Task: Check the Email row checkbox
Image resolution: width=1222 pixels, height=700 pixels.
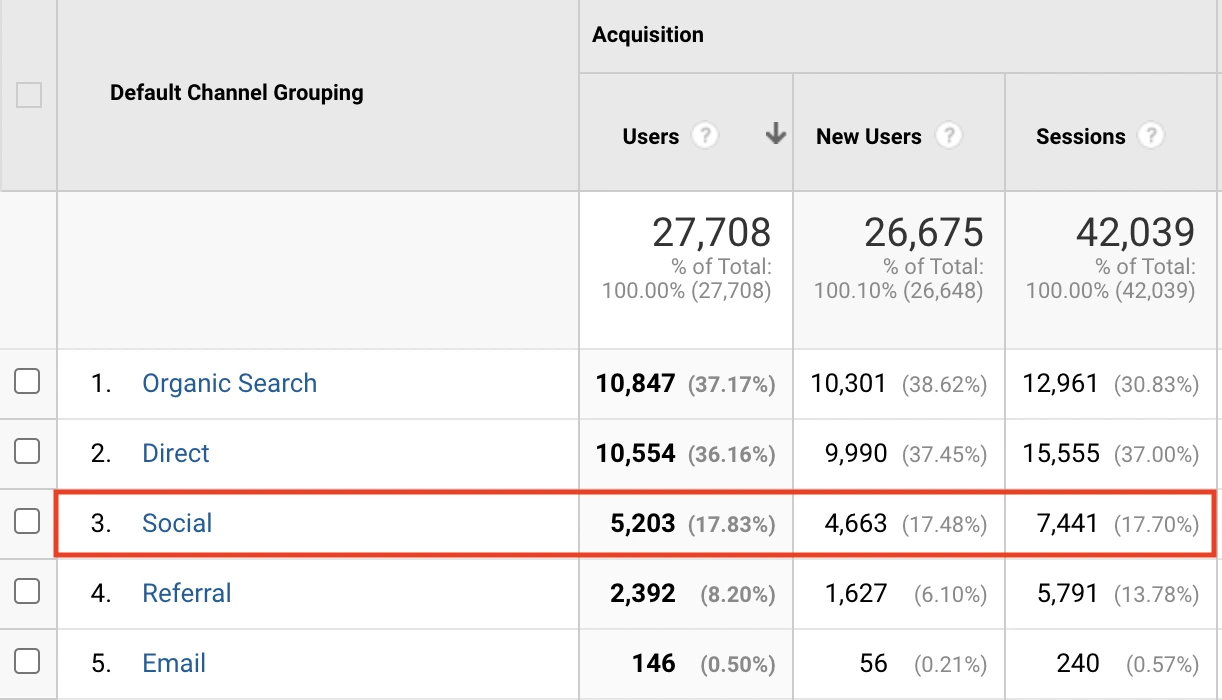Action: (27, 661)
